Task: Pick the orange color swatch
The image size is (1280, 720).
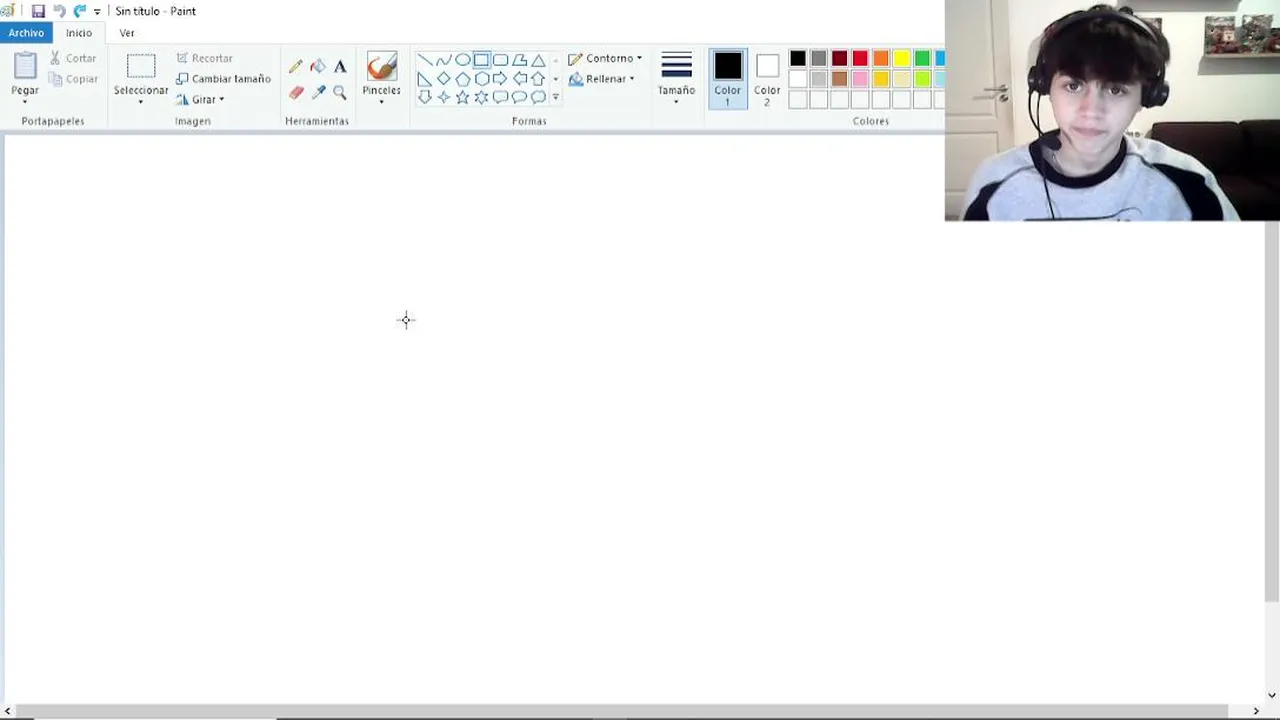Action: (x=881, y=59)
